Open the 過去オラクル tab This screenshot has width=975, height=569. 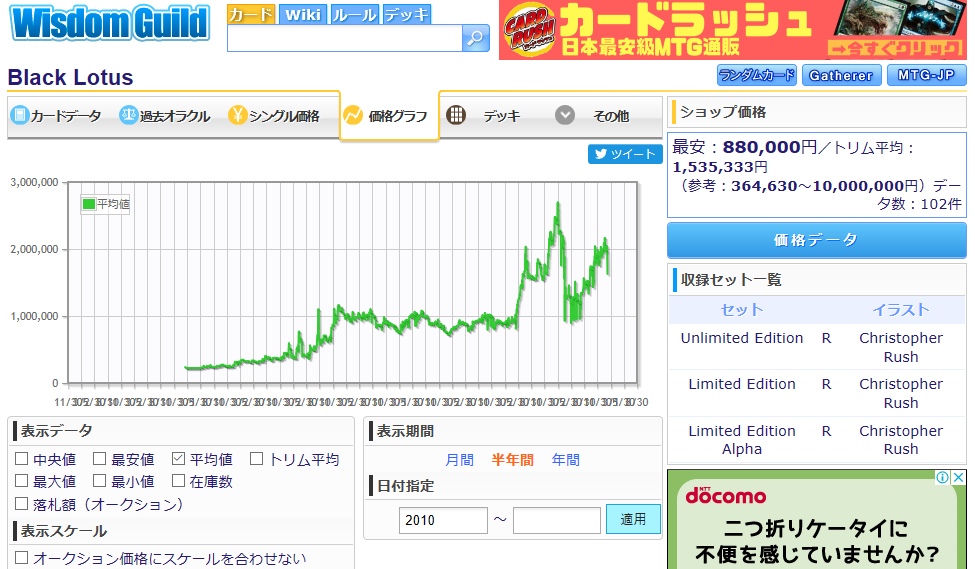point(165,116)
